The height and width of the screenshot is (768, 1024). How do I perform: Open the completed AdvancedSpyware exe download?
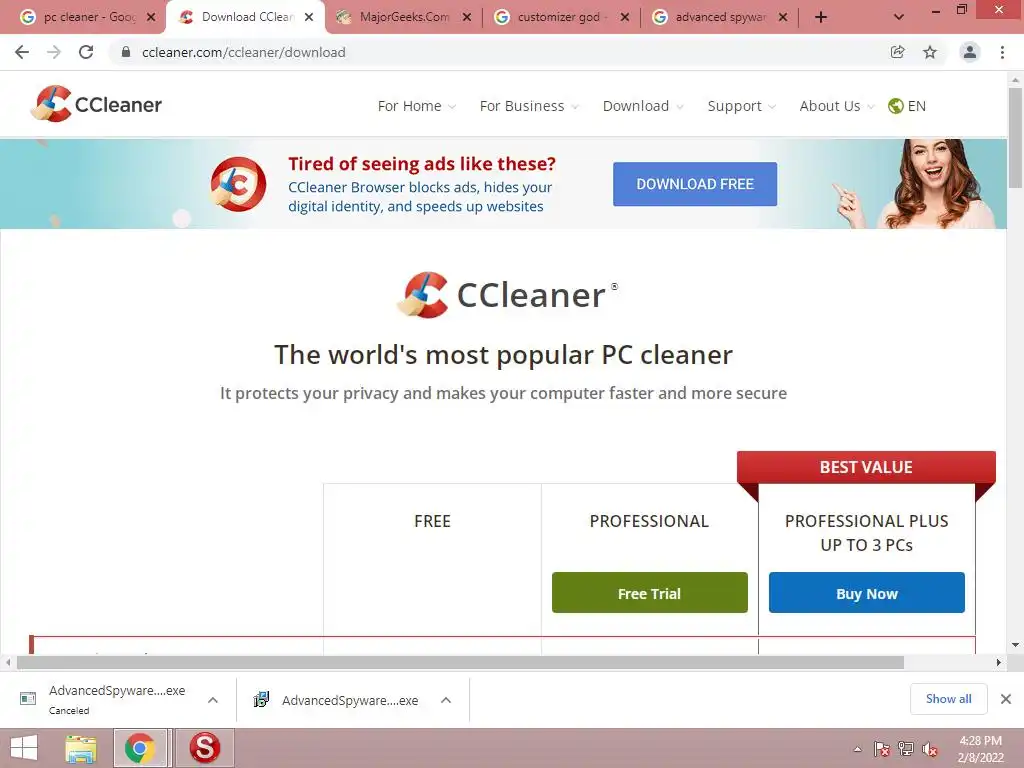[x=336, y=700]
